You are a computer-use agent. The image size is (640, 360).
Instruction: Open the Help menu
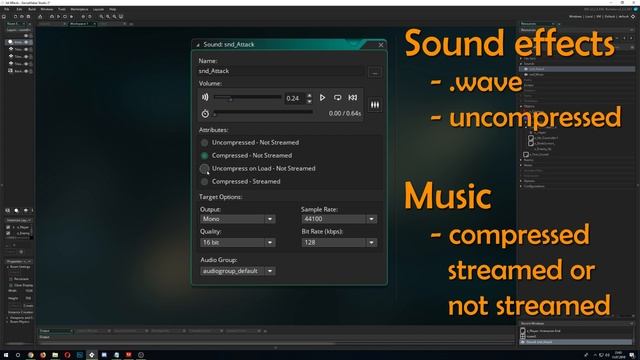pyautogui.click(x=113, y=9)
